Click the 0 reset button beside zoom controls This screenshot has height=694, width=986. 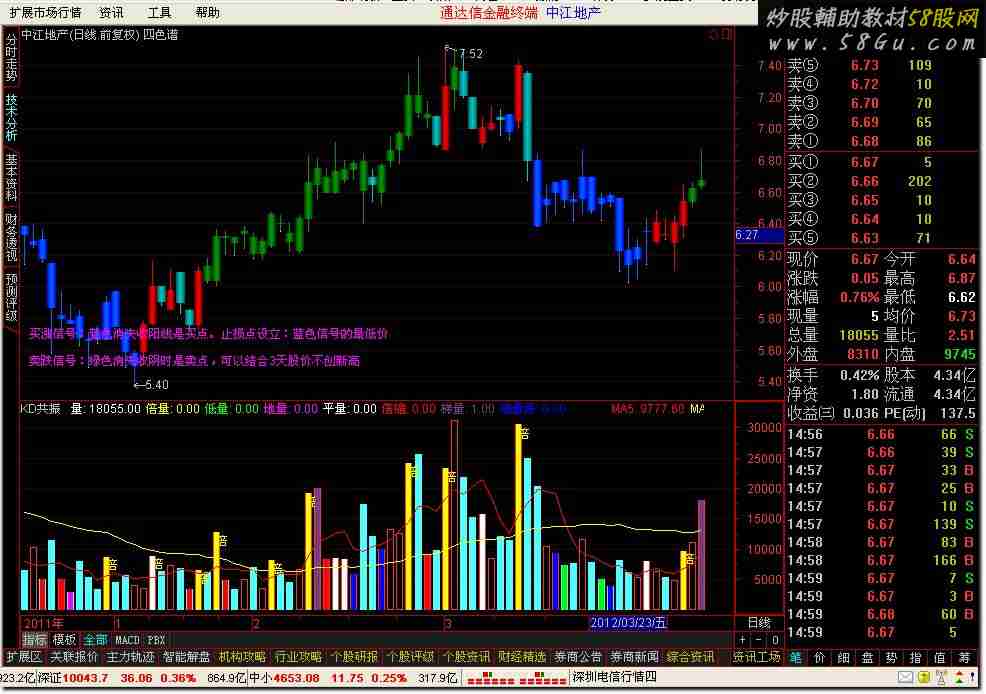[775, 640]
